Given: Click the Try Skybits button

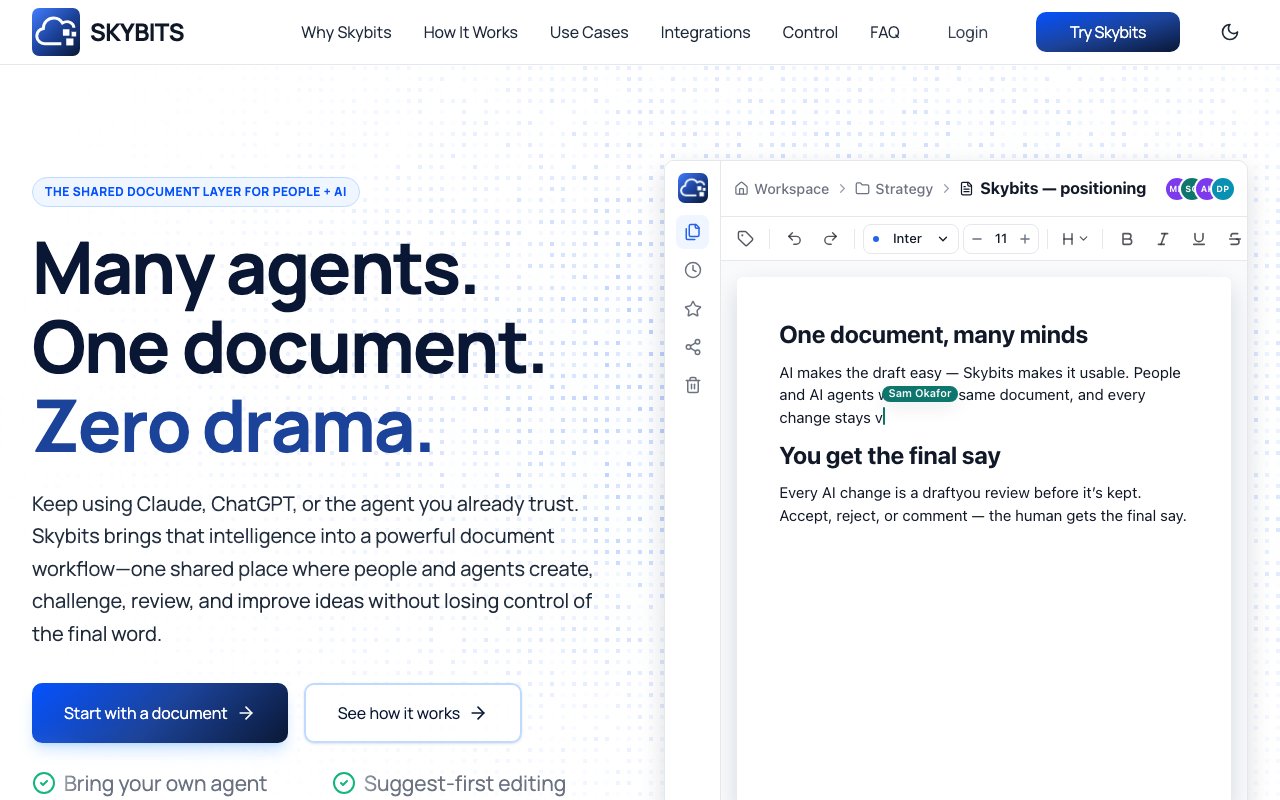Looking at the screenshot, I should (1108, 32).
